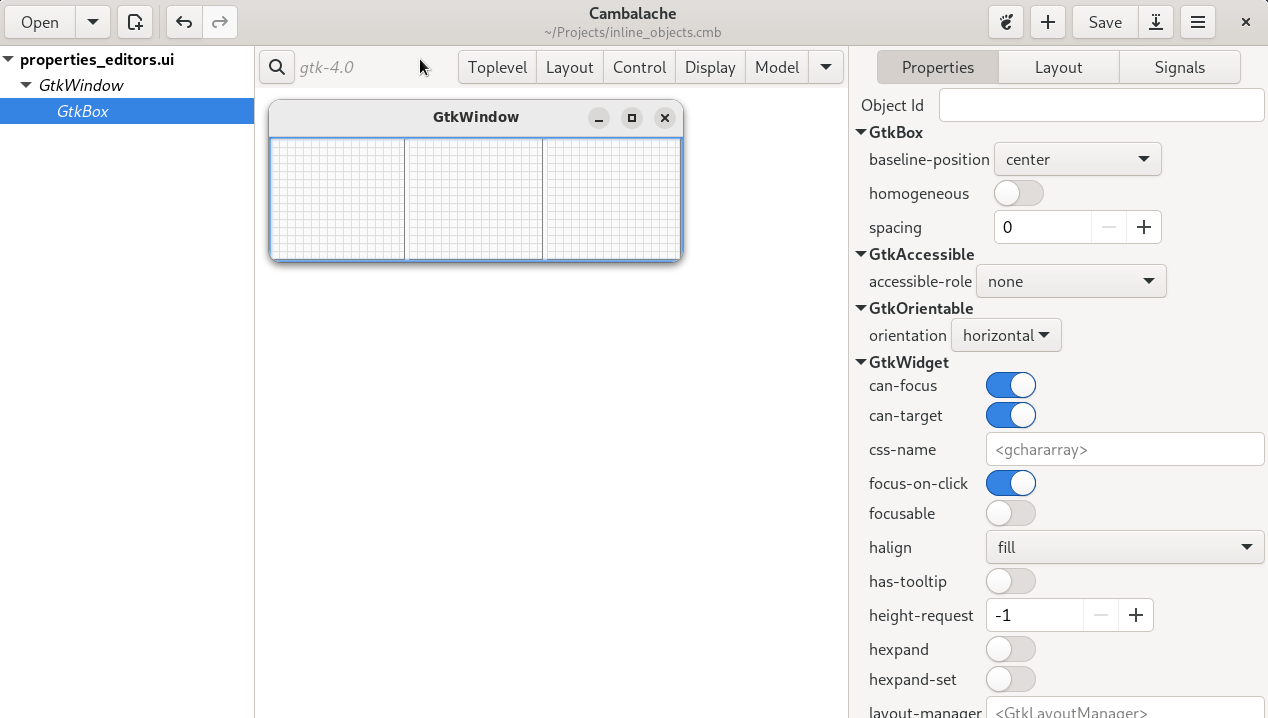Open the baseline-position dropdown
Image resolution: width=1268 pixels, height=718 pixels.
[1078, 159]
